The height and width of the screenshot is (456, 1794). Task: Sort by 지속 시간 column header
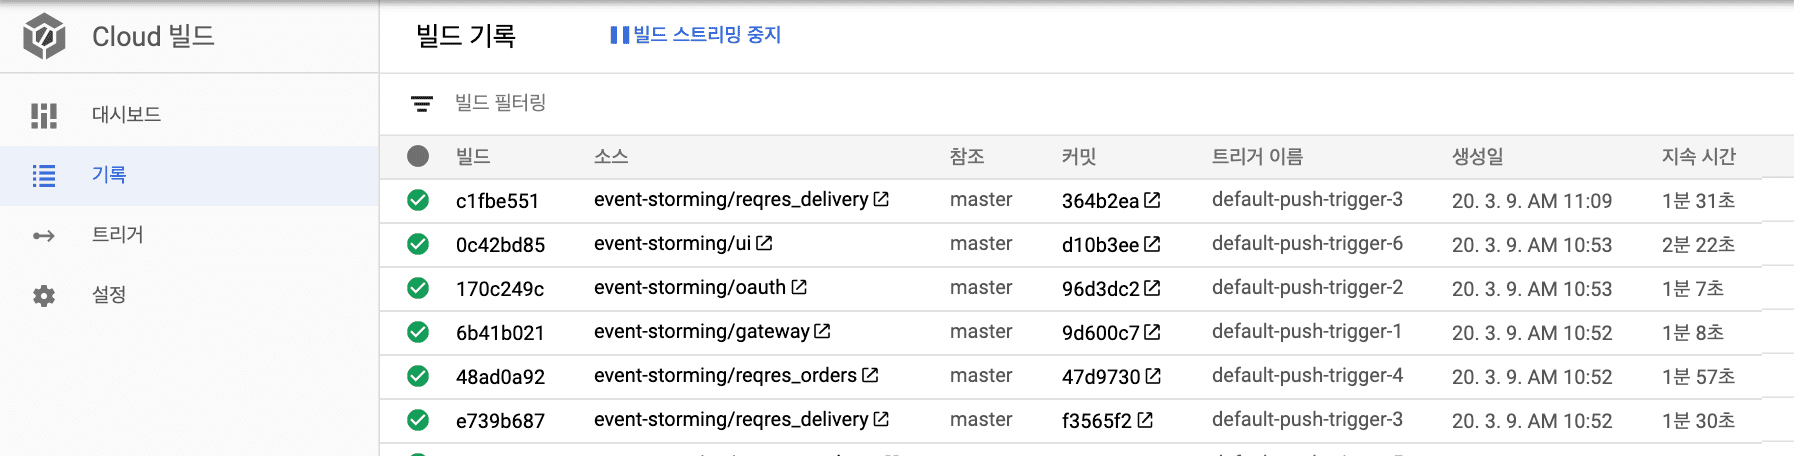[x=1698, y=157]
